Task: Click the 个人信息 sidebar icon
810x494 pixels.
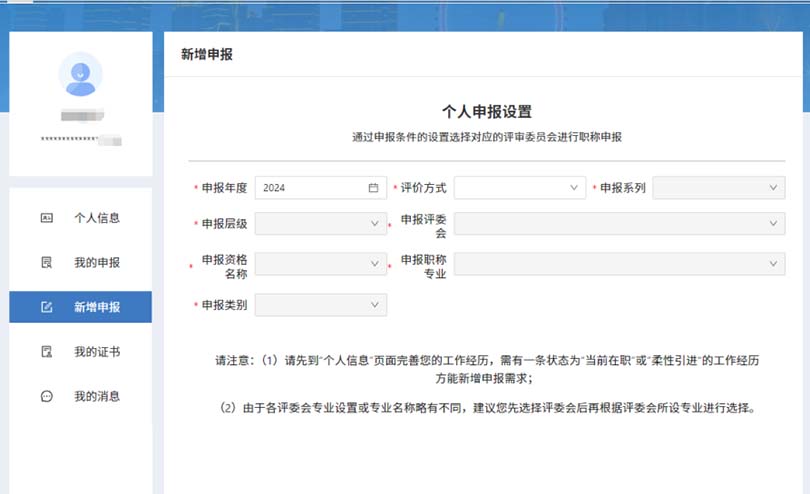Action: click(x=46, y=218)
